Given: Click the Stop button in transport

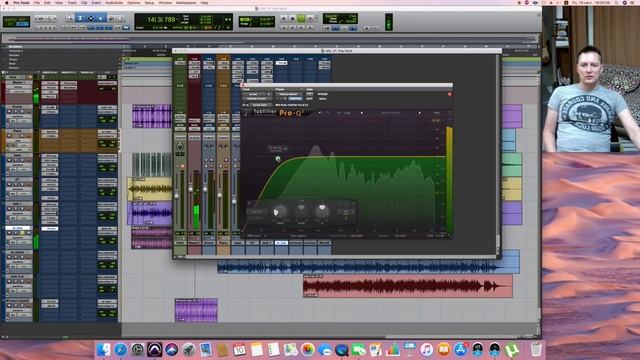Looking at the screenshot, I should coord(292,18).
